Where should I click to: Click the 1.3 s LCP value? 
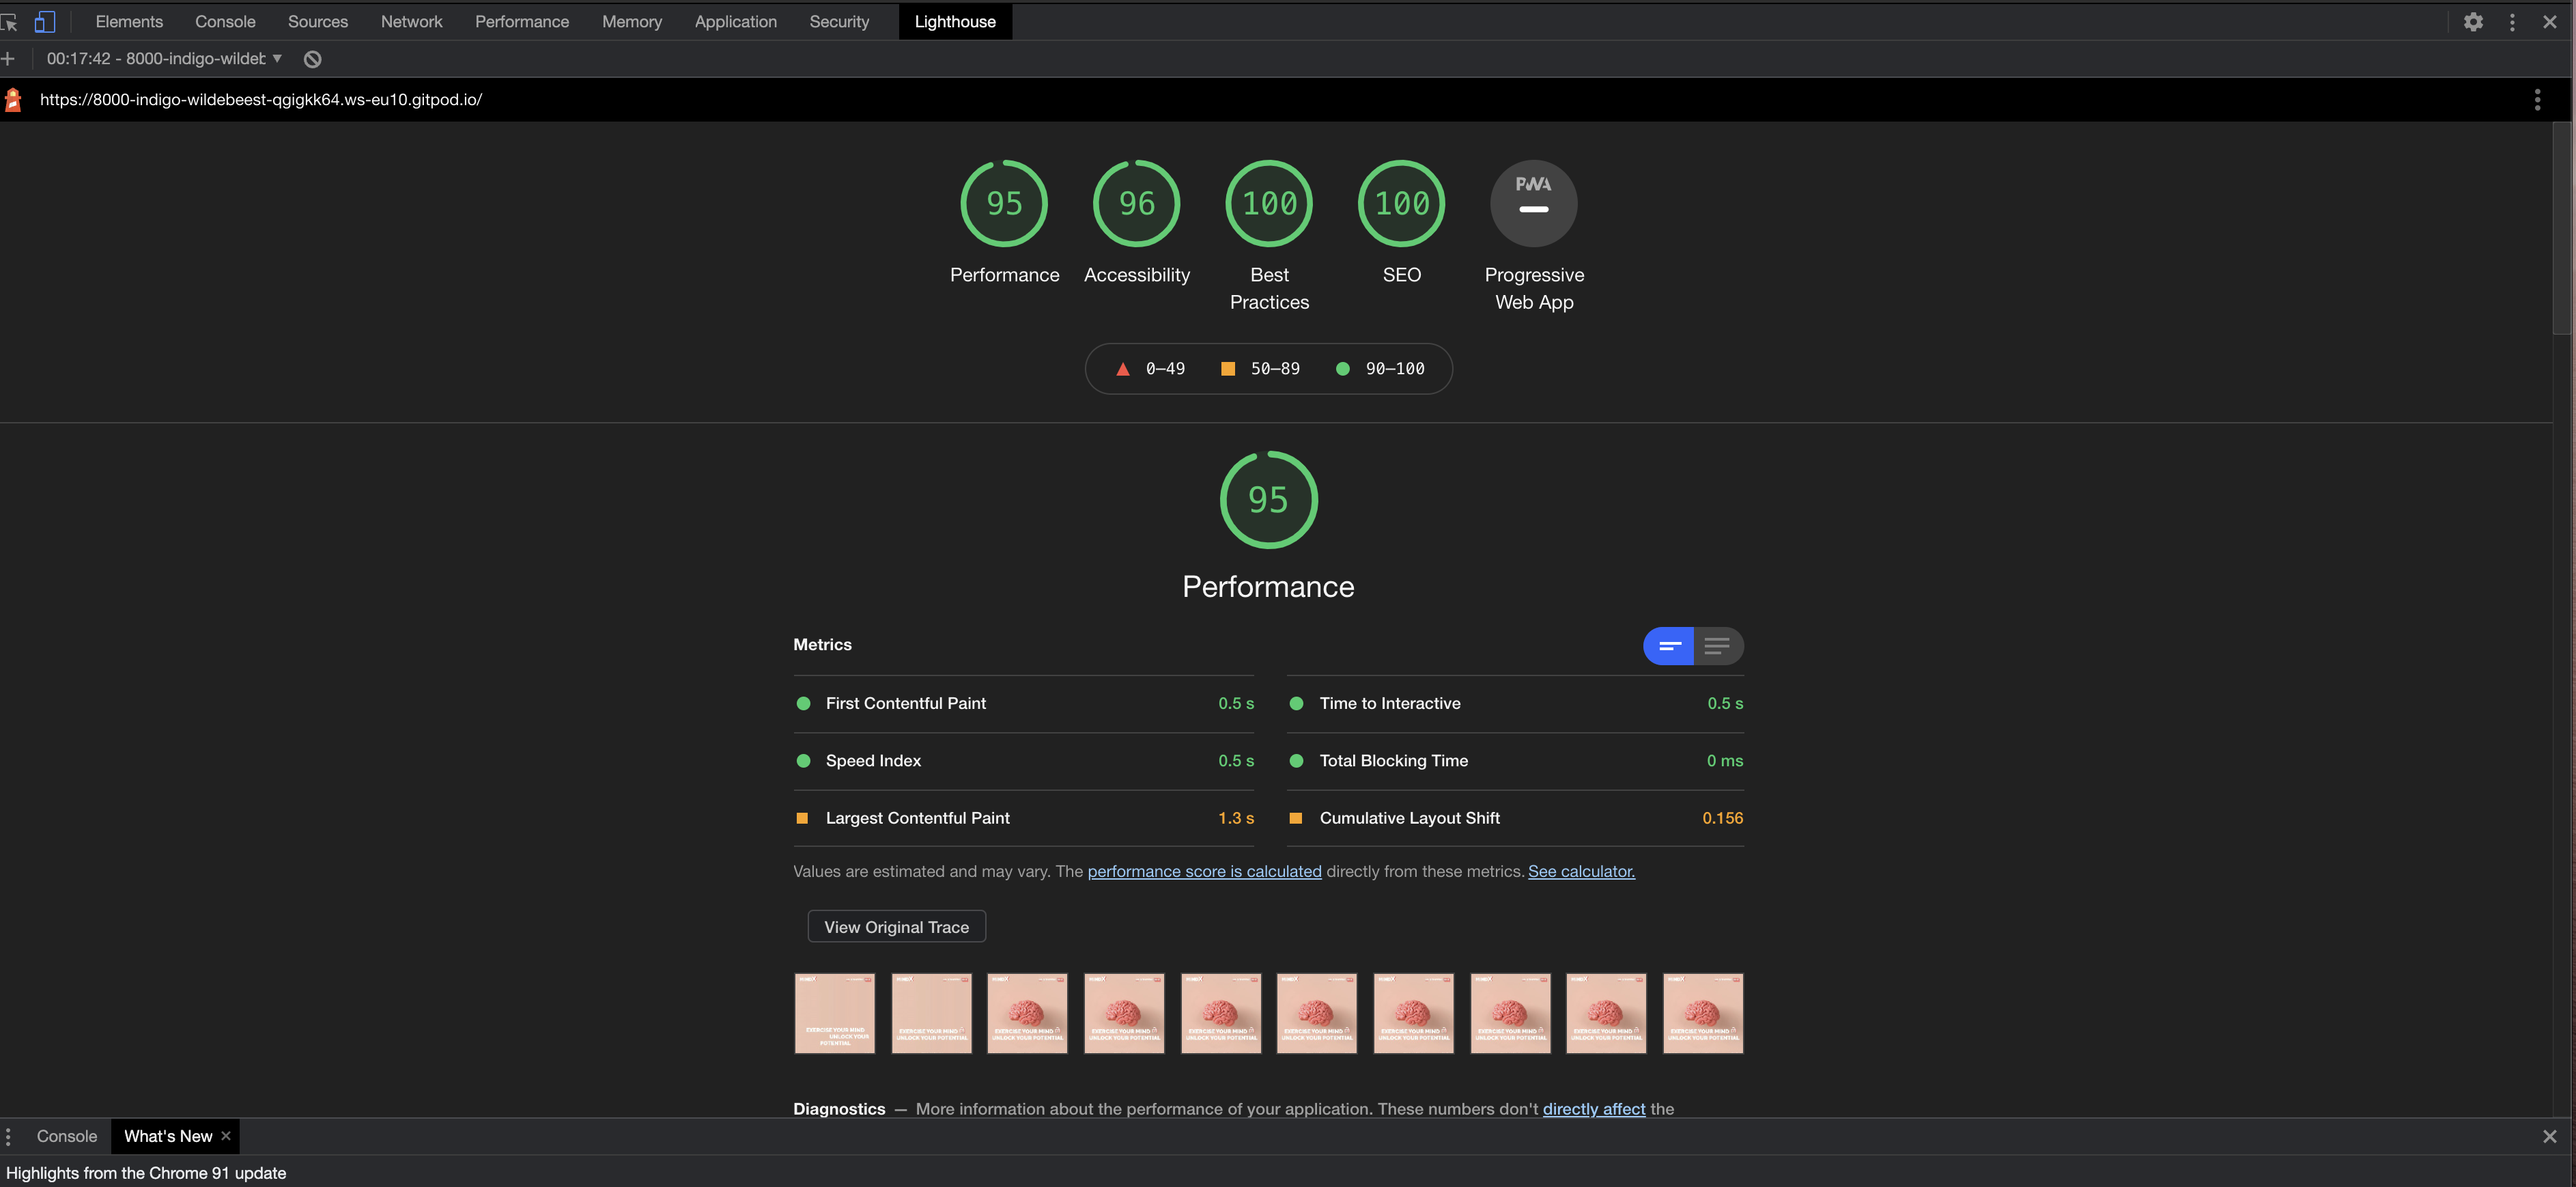click(x=1236, y=818)
